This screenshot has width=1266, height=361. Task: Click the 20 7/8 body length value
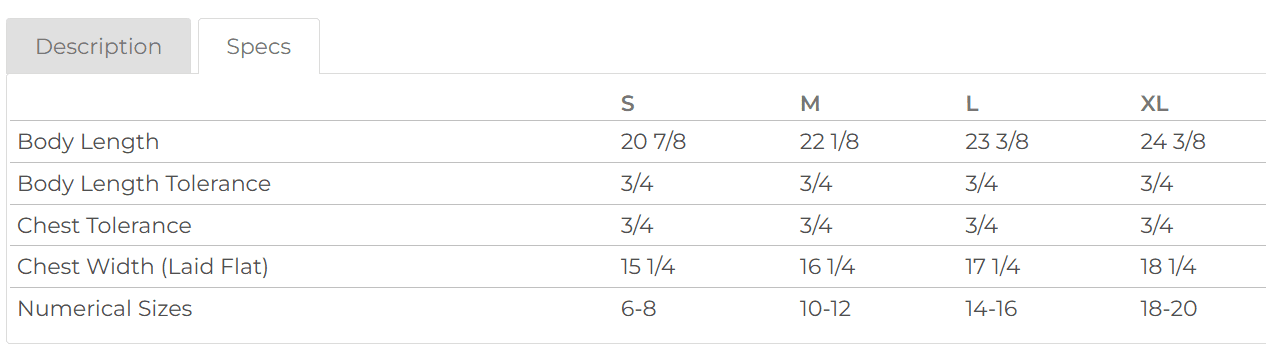click(653, 142)
